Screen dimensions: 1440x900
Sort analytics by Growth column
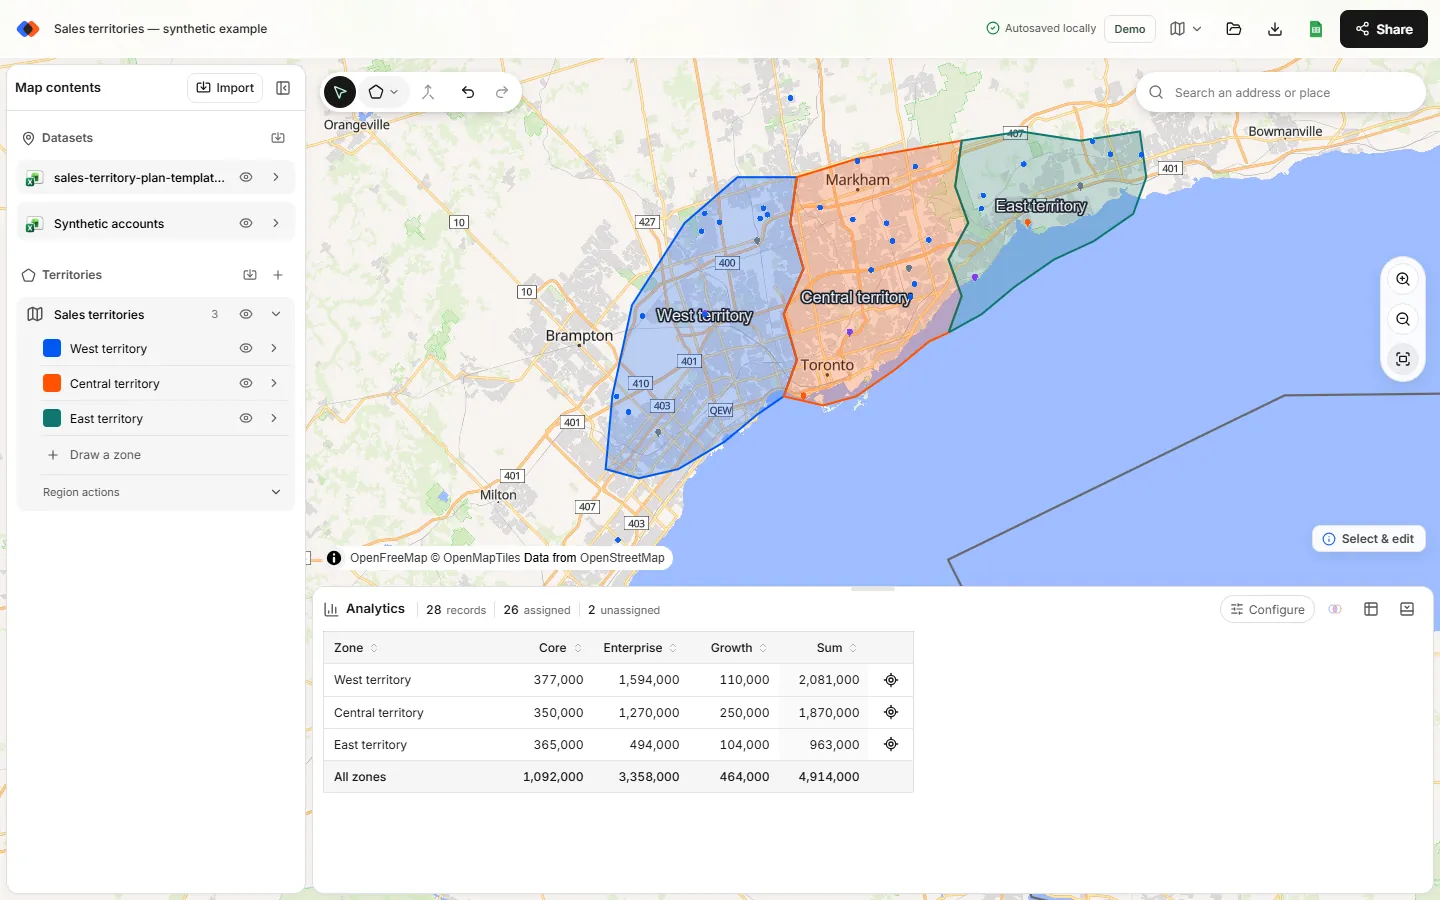click(x=739, y=648)
